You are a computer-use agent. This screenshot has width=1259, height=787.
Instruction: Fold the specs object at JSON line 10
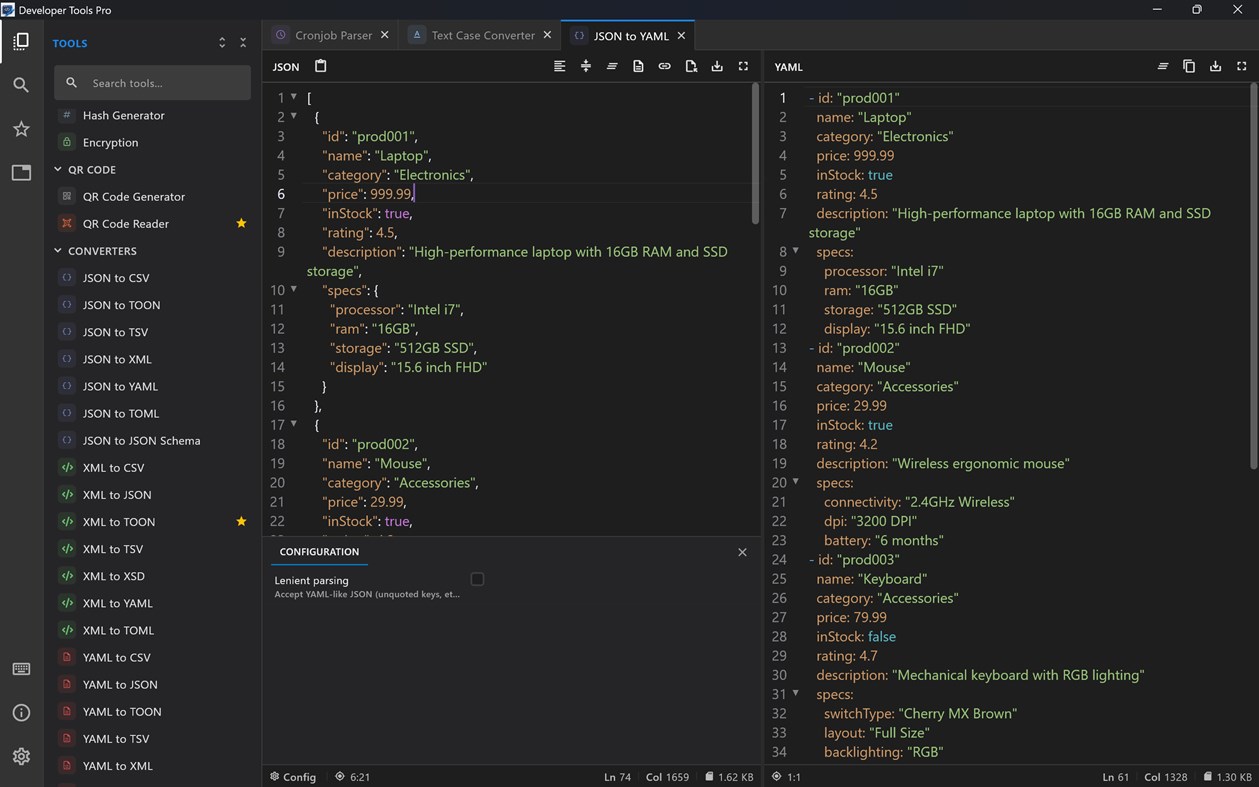click(294, 289)
